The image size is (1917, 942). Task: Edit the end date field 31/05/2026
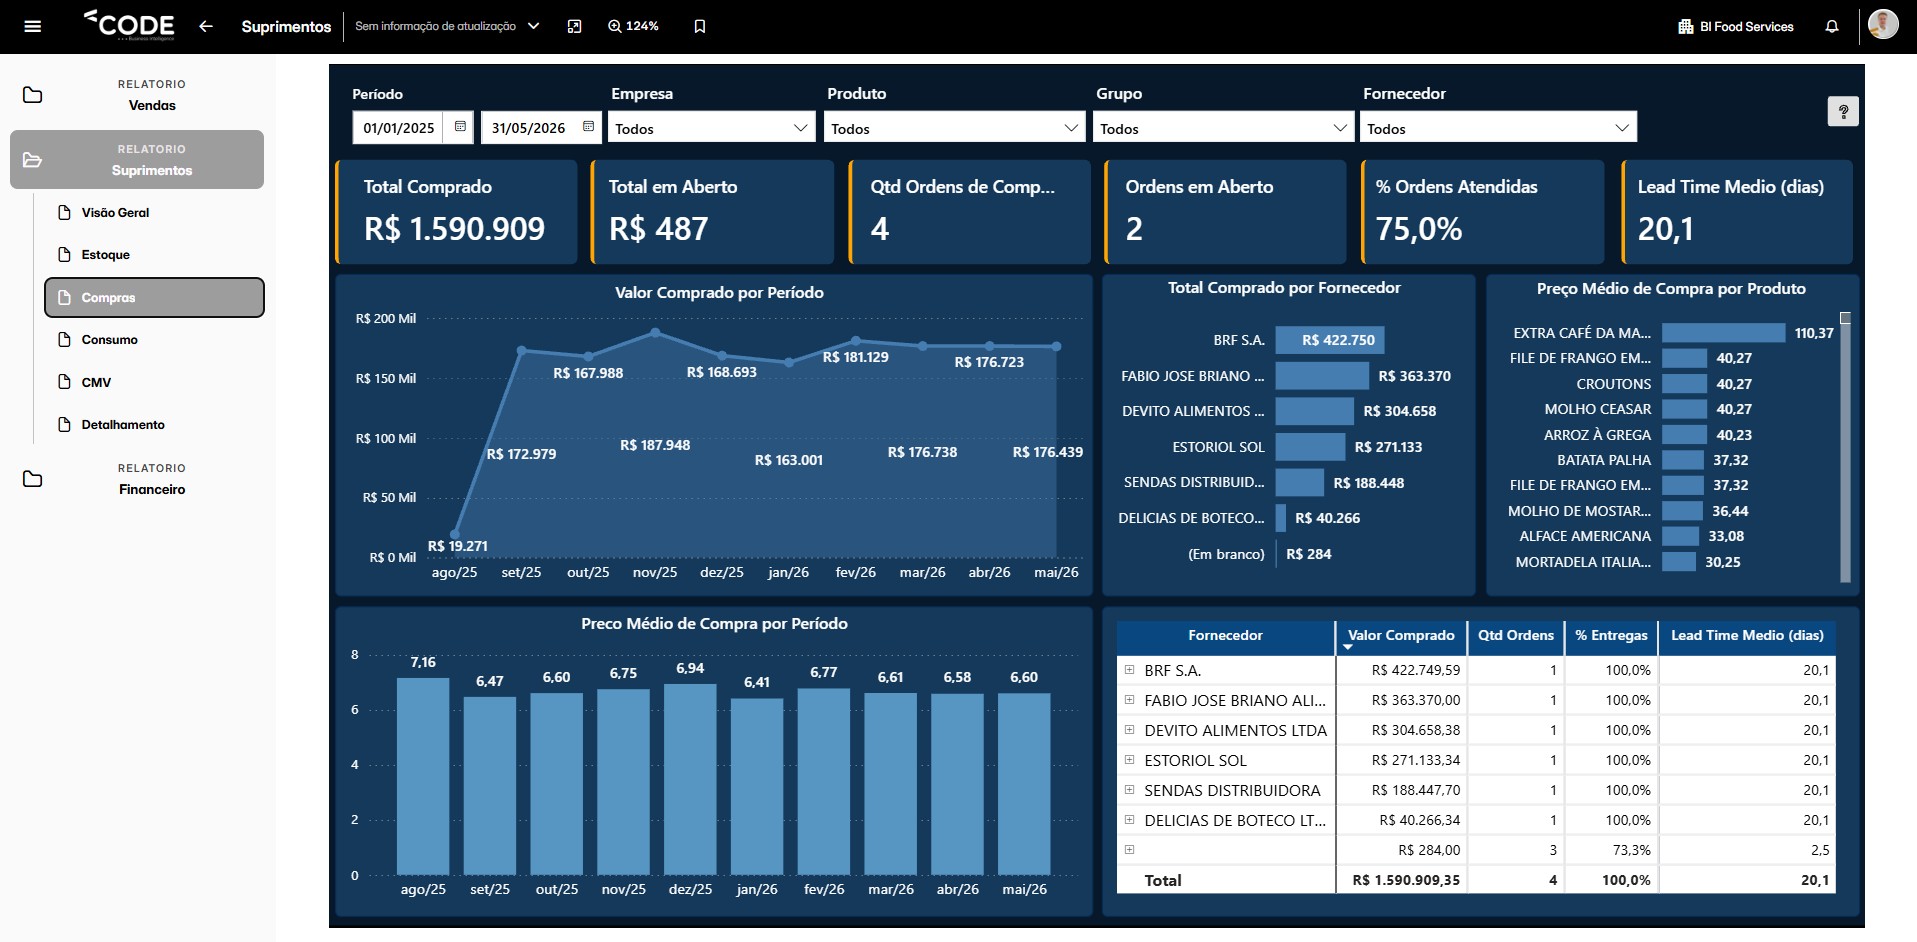click(x=528, y=128)
